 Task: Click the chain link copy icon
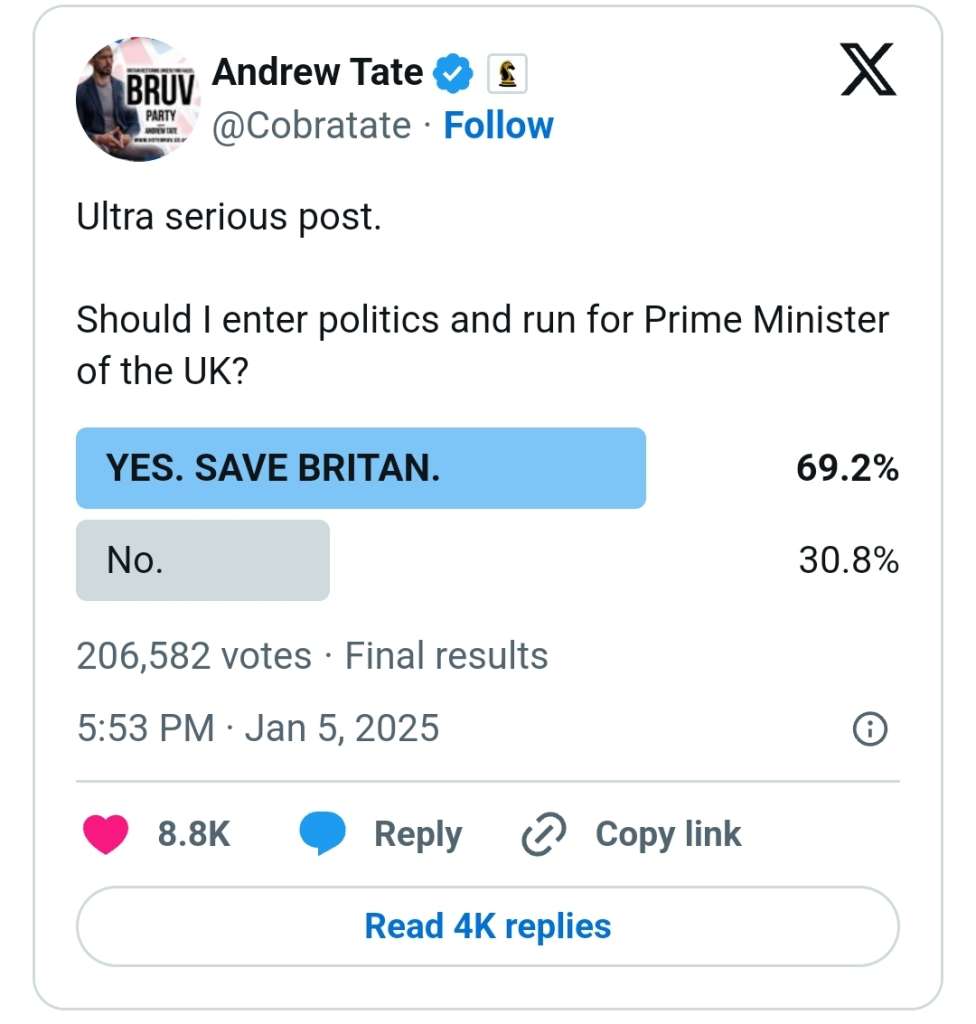545,834
